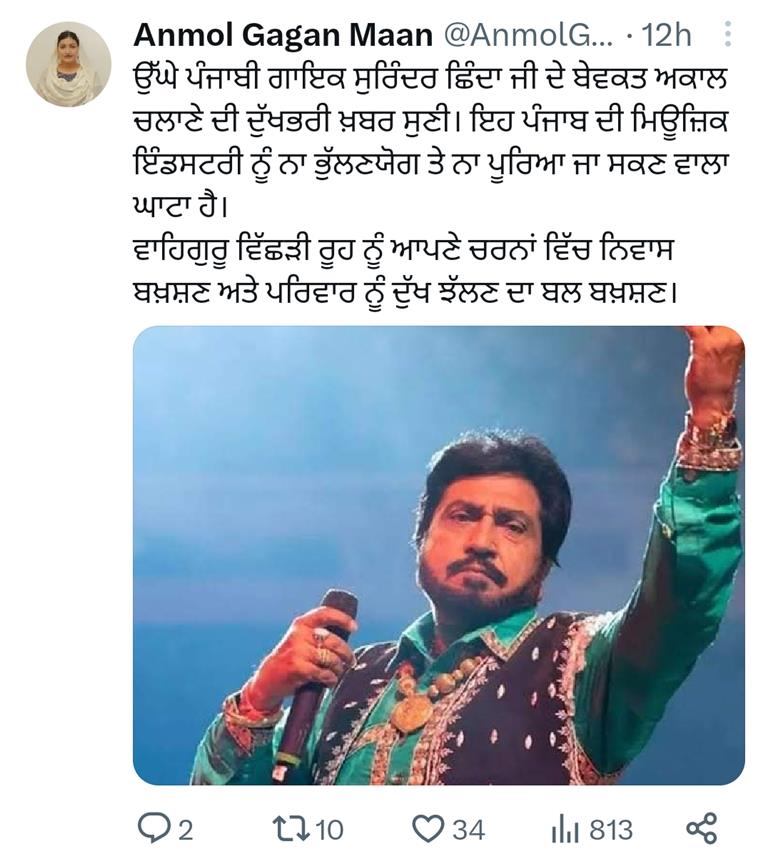Like the tweet with the heart icon
Image resolution: width=770 pixels, height=851 pixels.
(x=429, y=829)
